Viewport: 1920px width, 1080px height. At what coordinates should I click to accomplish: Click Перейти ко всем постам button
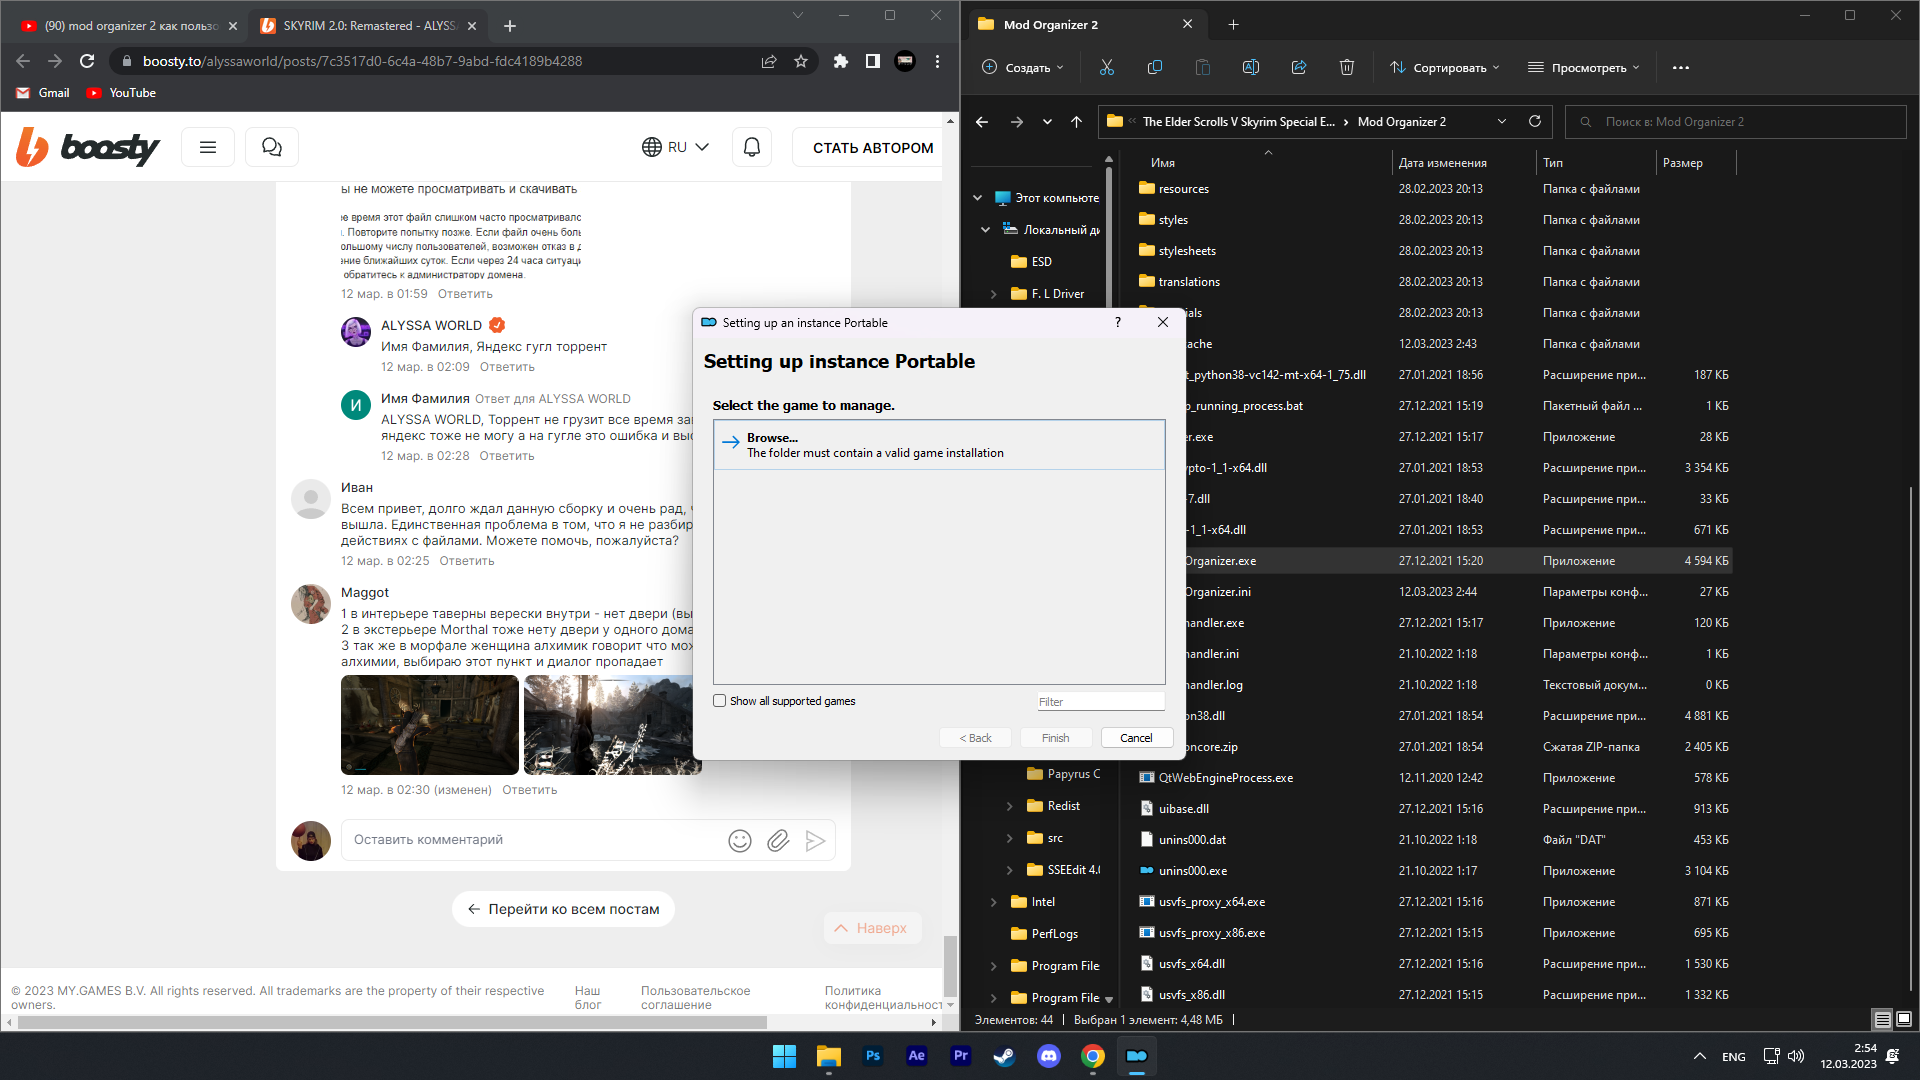(x=563, y=909)
